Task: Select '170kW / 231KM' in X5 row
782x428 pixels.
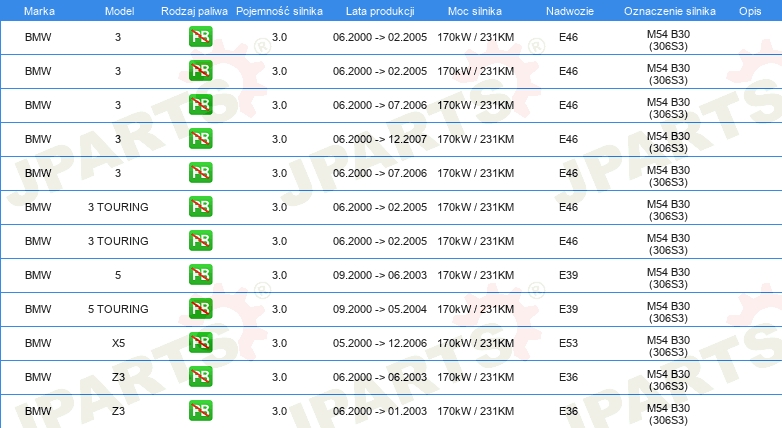Action: [475, 343]
